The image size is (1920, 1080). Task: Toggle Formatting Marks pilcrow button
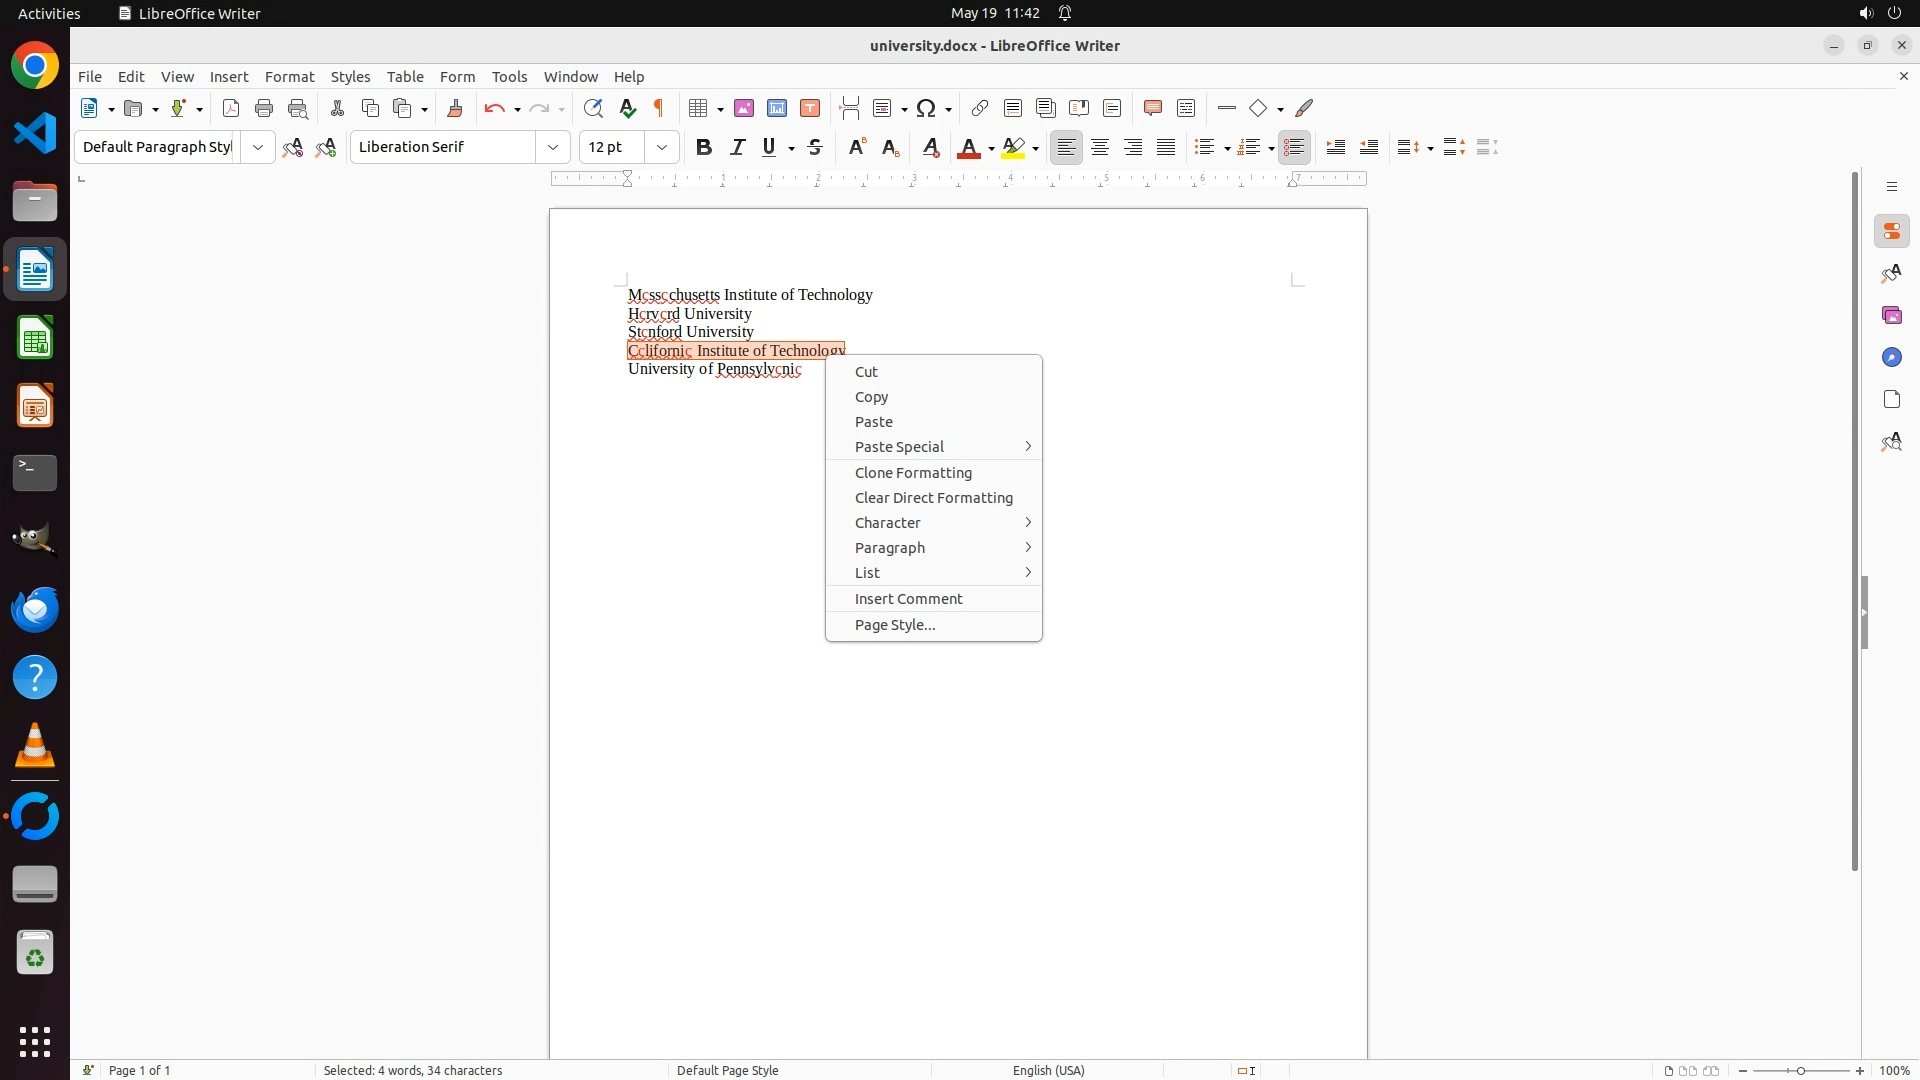(659, 108)
